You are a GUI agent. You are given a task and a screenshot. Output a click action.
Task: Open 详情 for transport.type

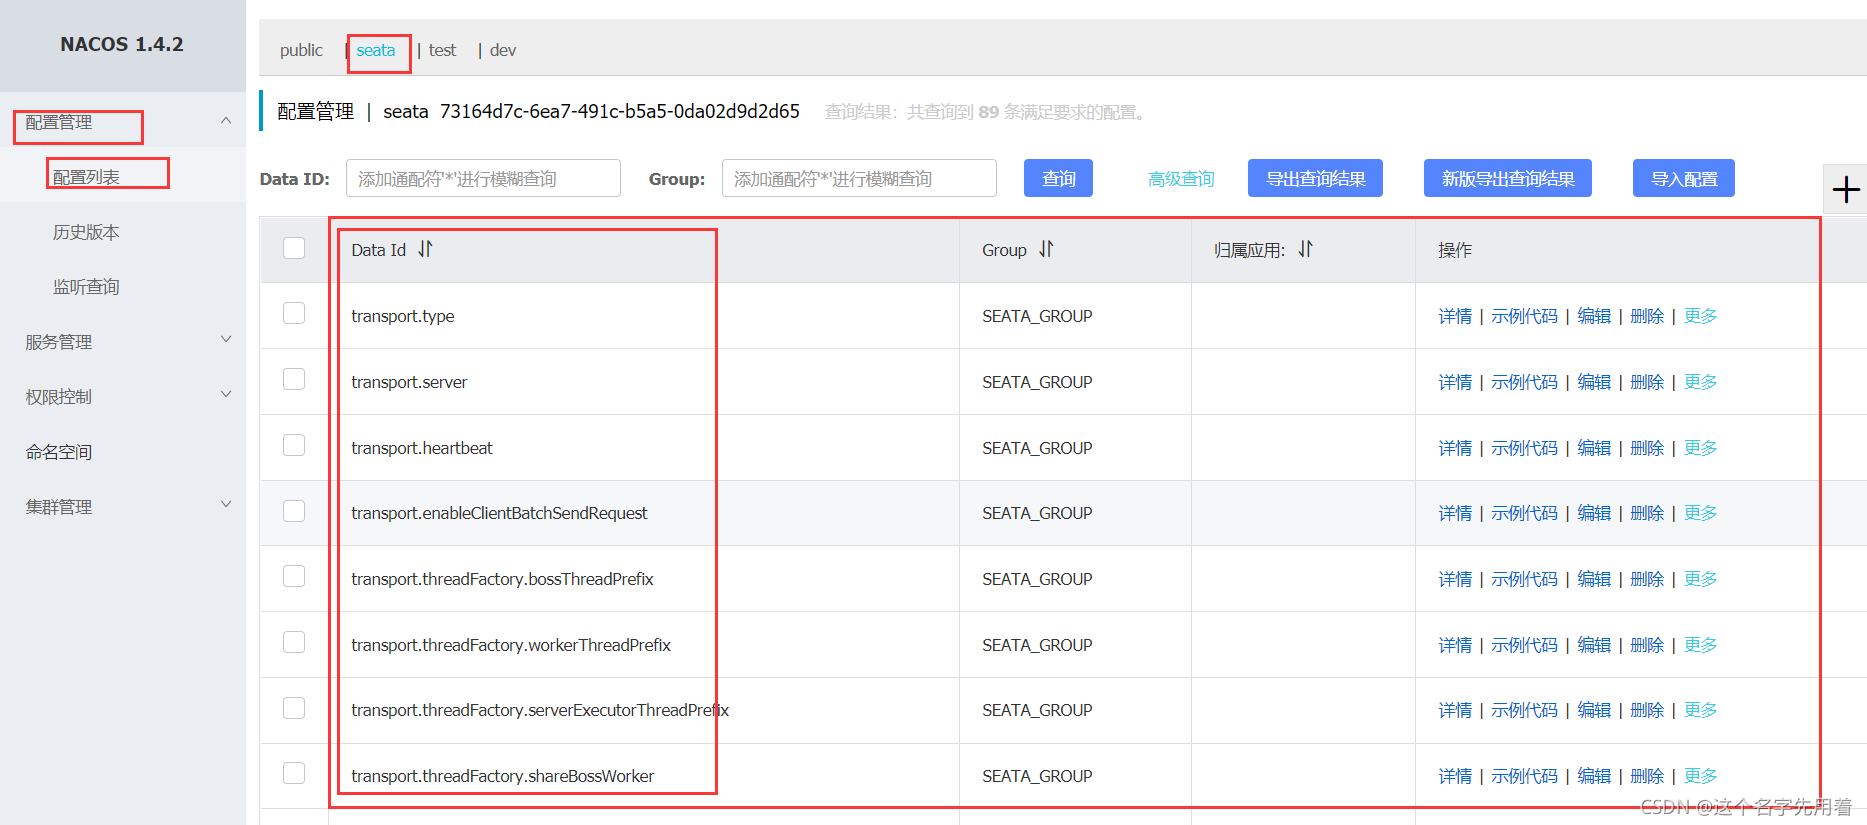click(1455, 316)
